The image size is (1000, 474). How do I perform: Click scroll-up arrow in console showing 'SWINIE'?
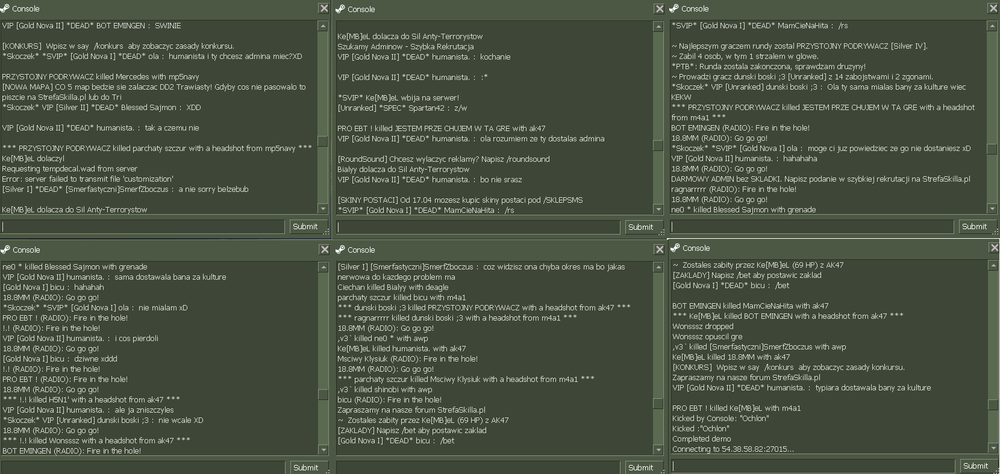tap(323, 26)
